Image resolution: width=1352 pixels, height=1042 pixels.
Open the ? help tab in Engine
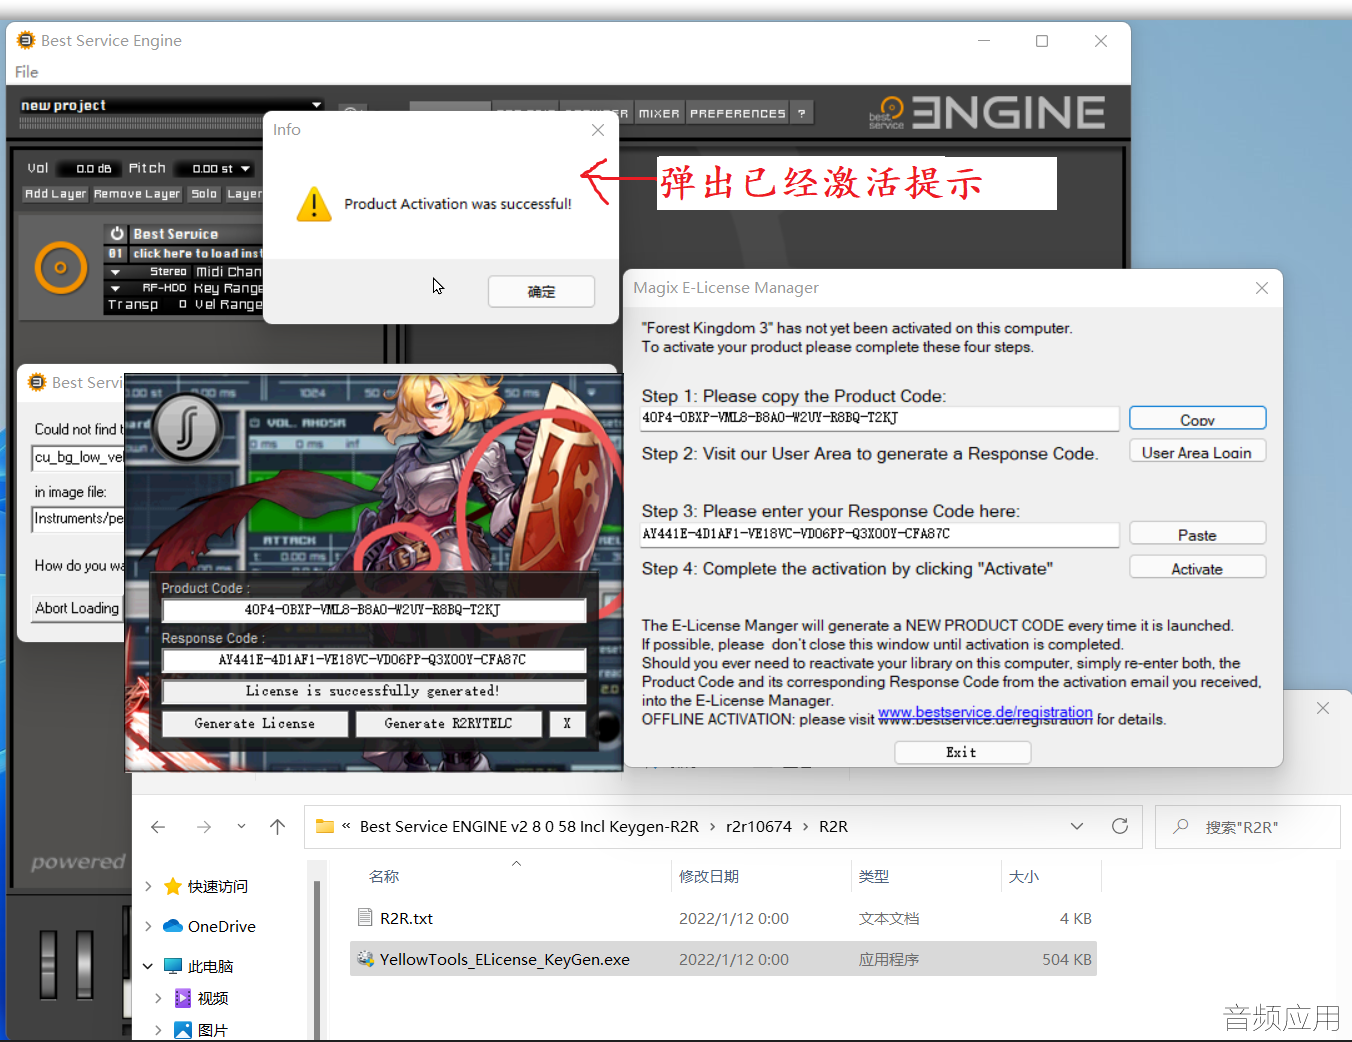[x=802, y=113]
